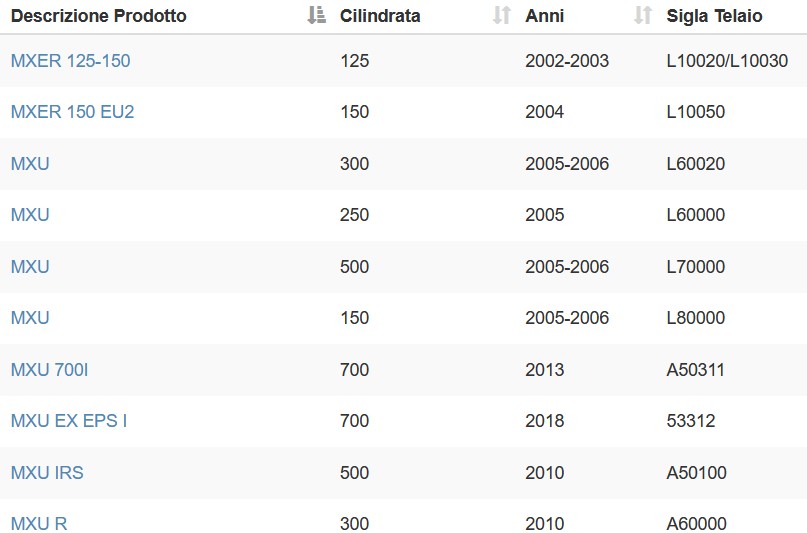Click the Sigla Telaio column header
The image size is (807, 533).
pos(714,16)
